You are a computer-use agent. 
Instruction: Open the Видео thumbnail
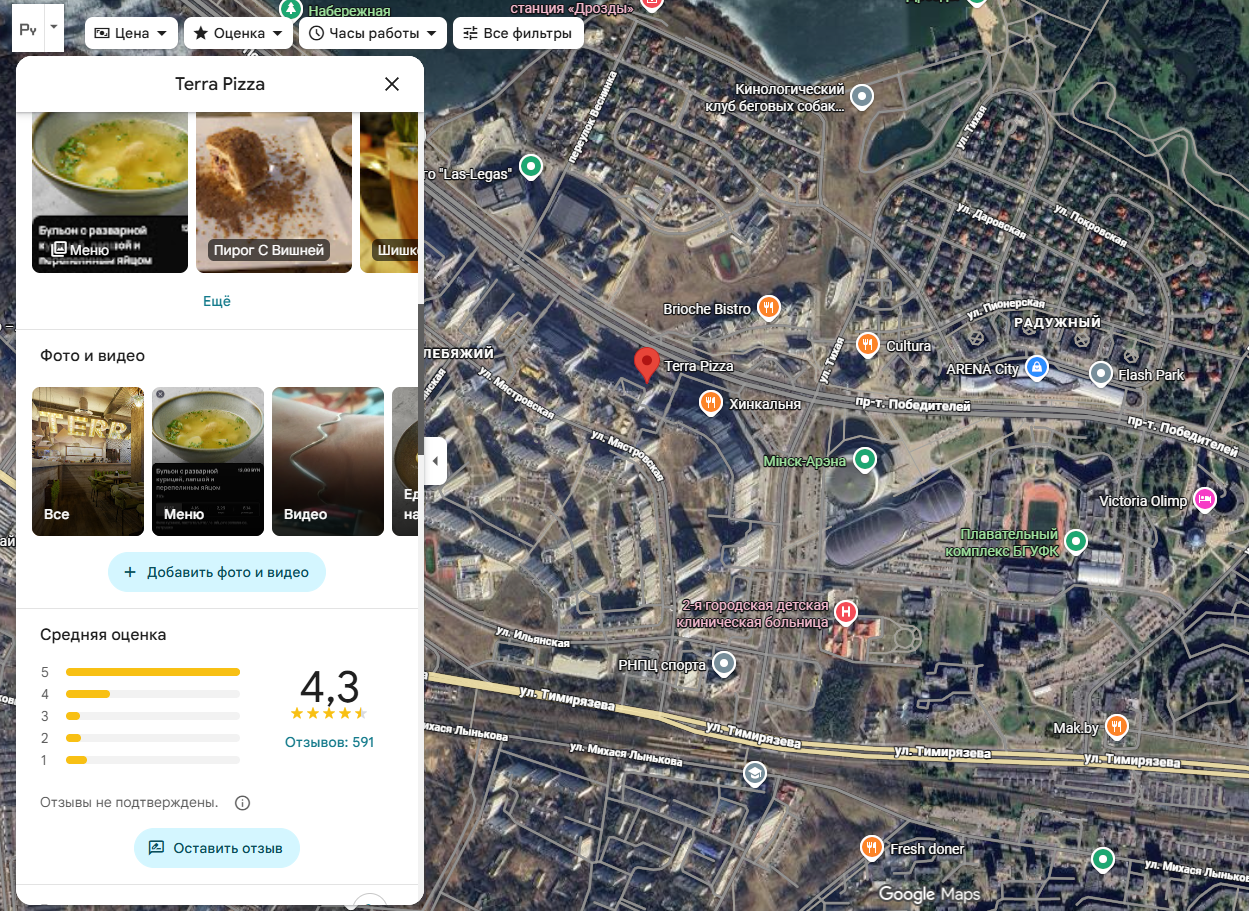pyautogui.click(x=328, y=462)
